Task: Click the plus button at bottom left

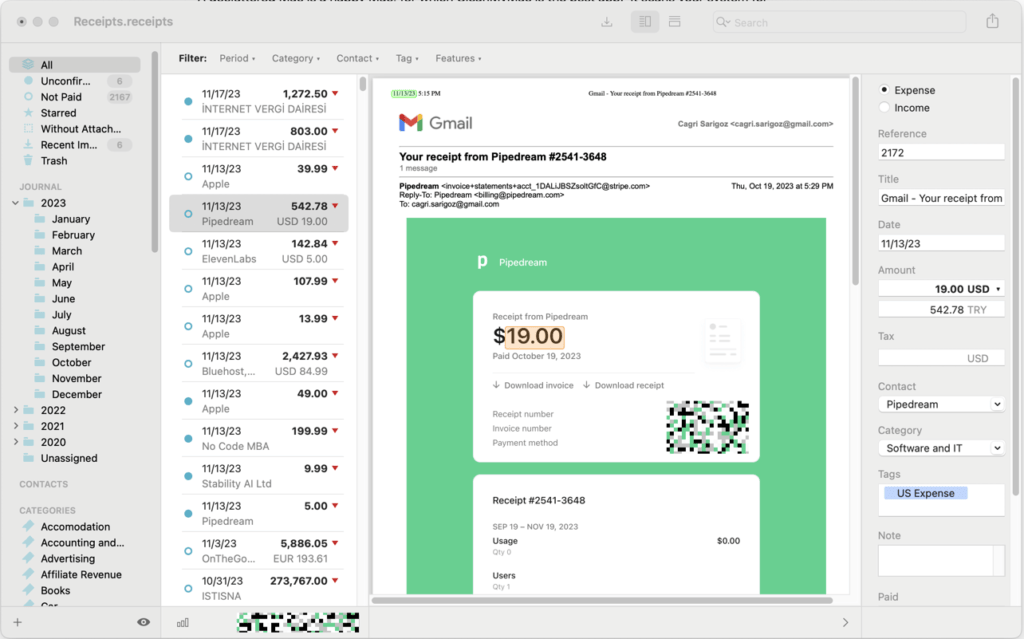Action: [17, 622]
